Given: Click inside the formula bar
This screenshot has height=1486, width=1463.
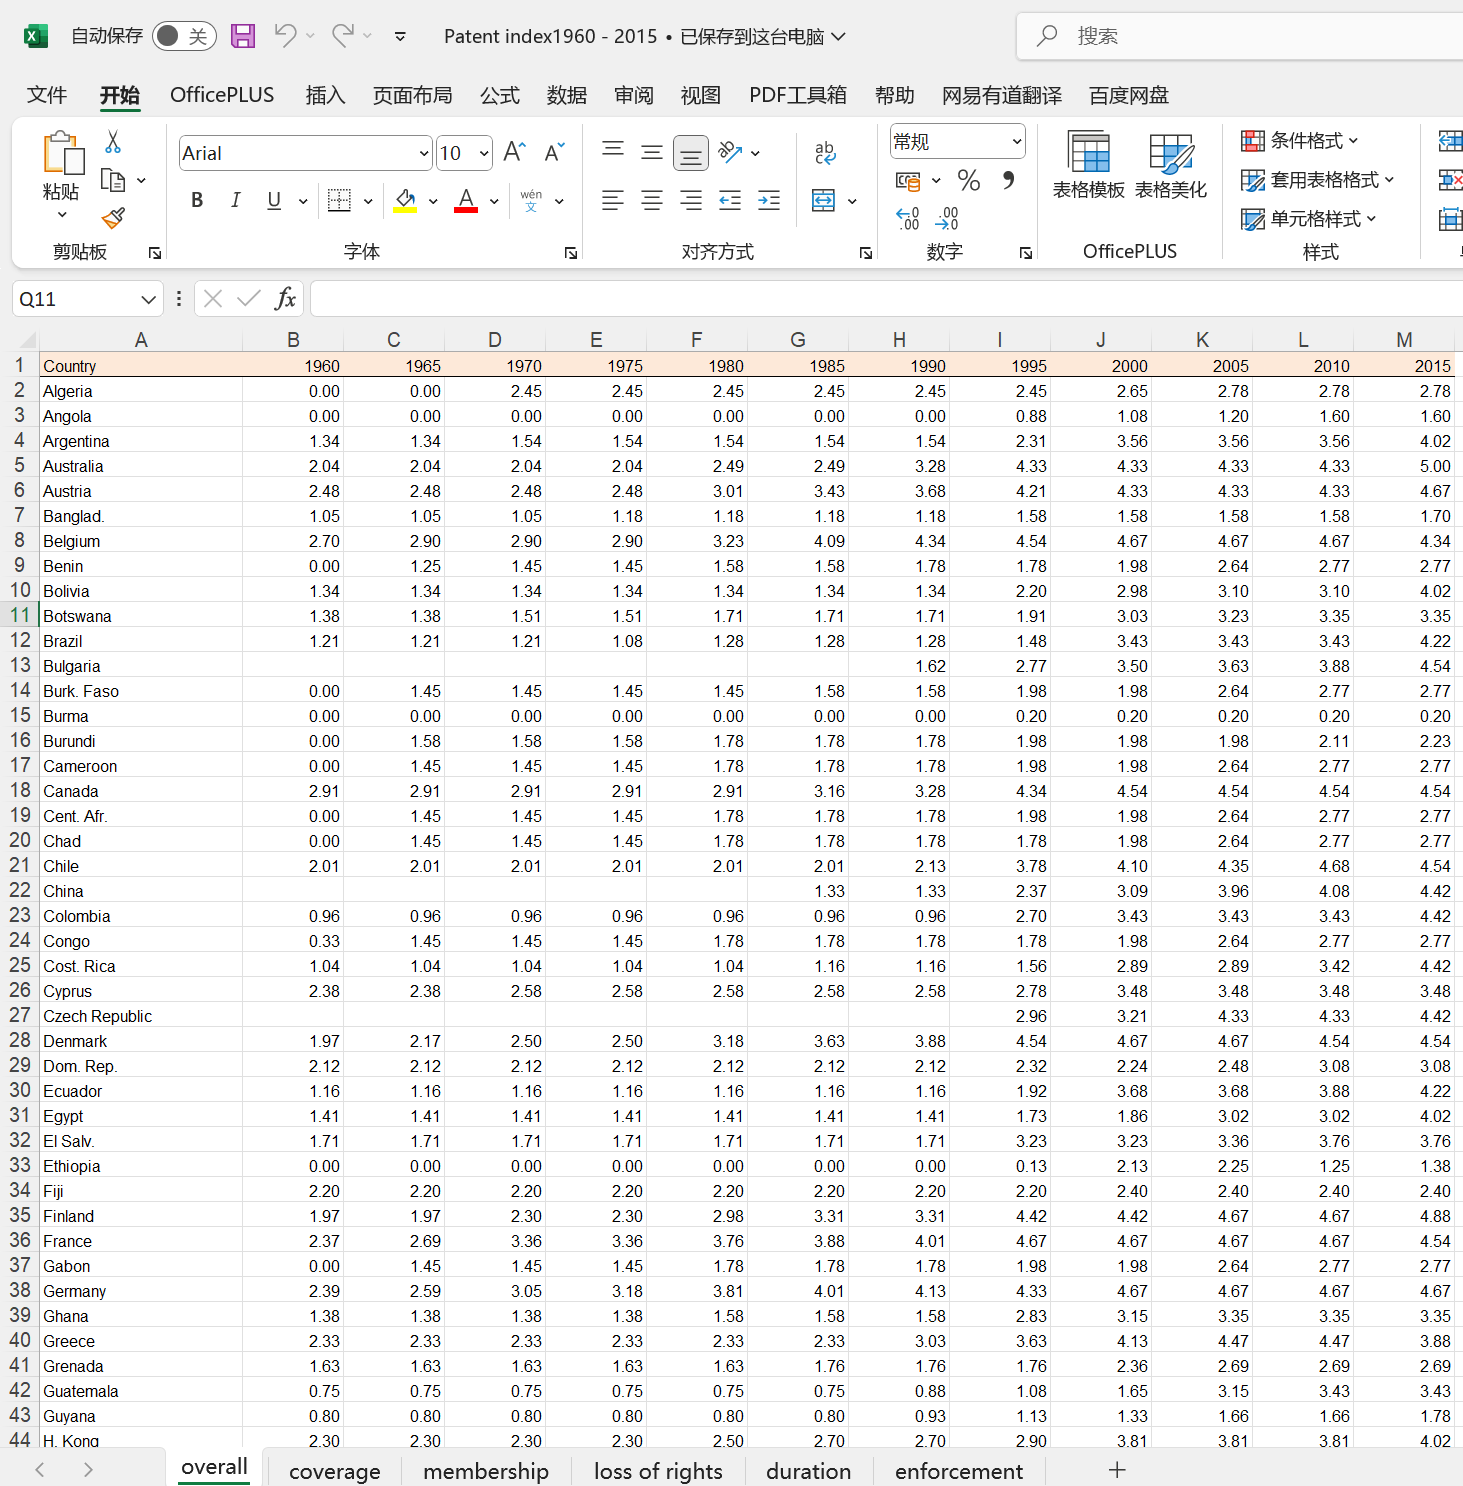Looking at the screenshot, I should [x=886, y=298].
